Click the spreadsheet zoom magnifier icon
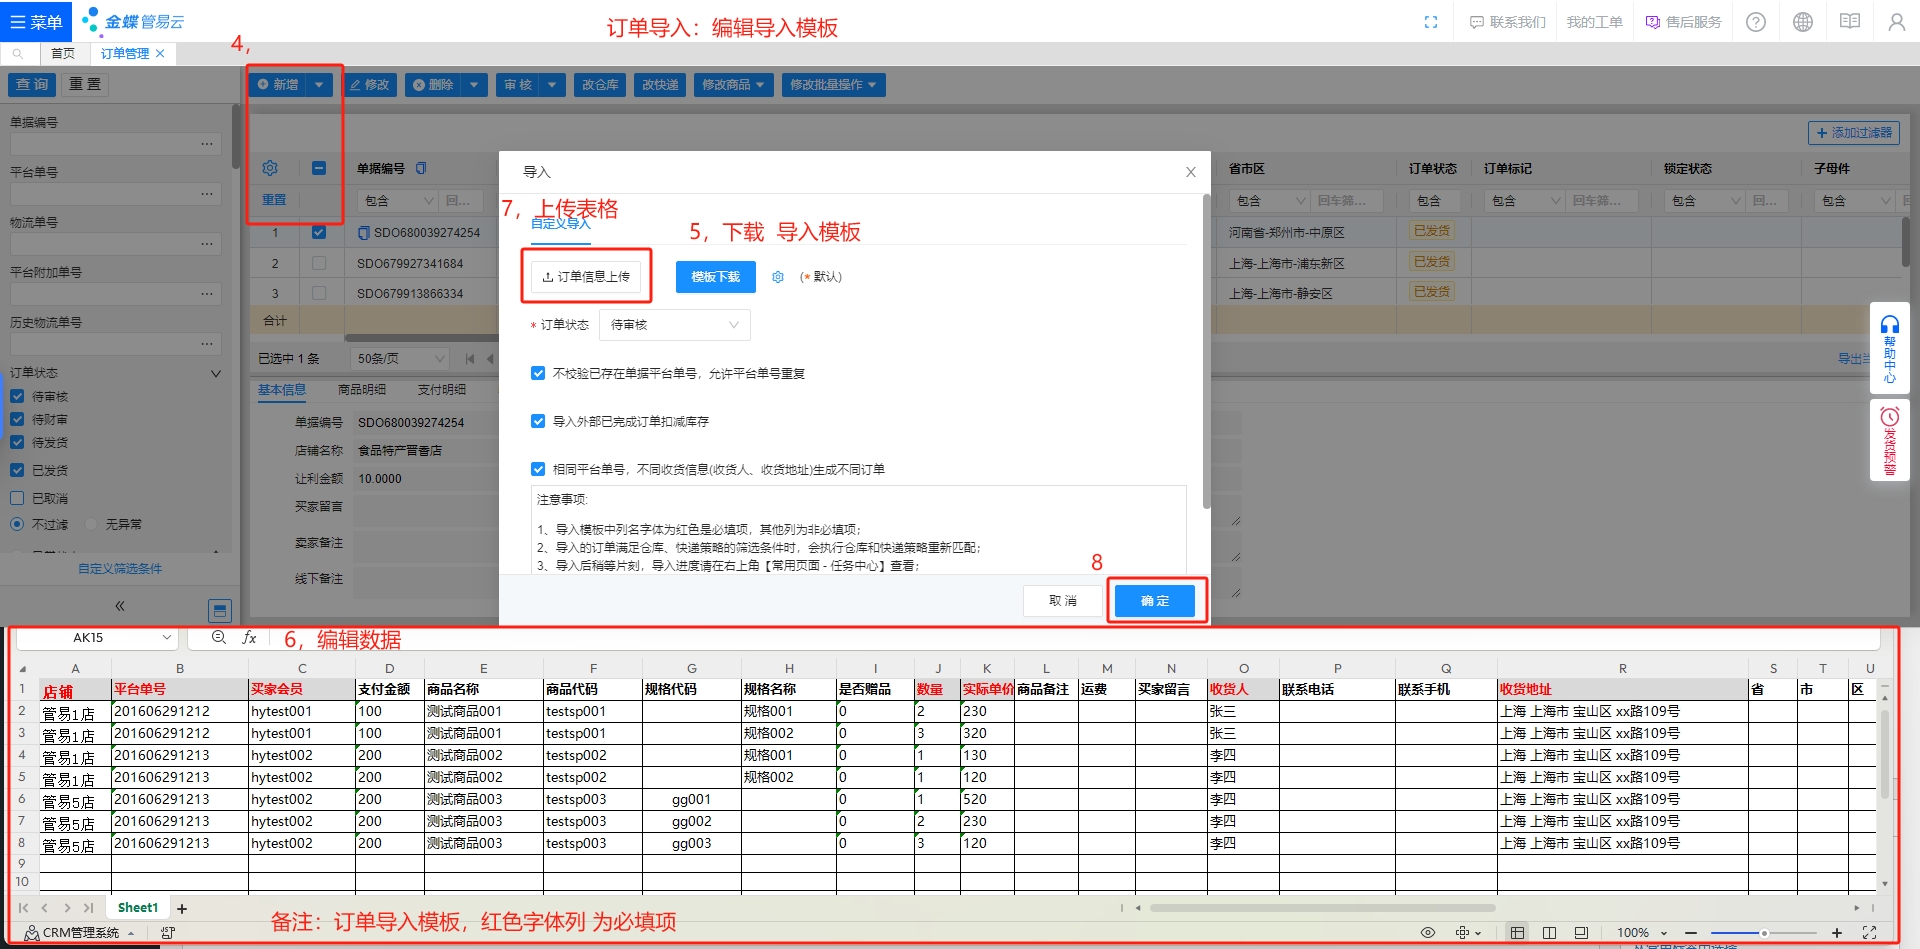Image resolution: width=1920 pixels, height=949 pixels. tap(219, 637)
